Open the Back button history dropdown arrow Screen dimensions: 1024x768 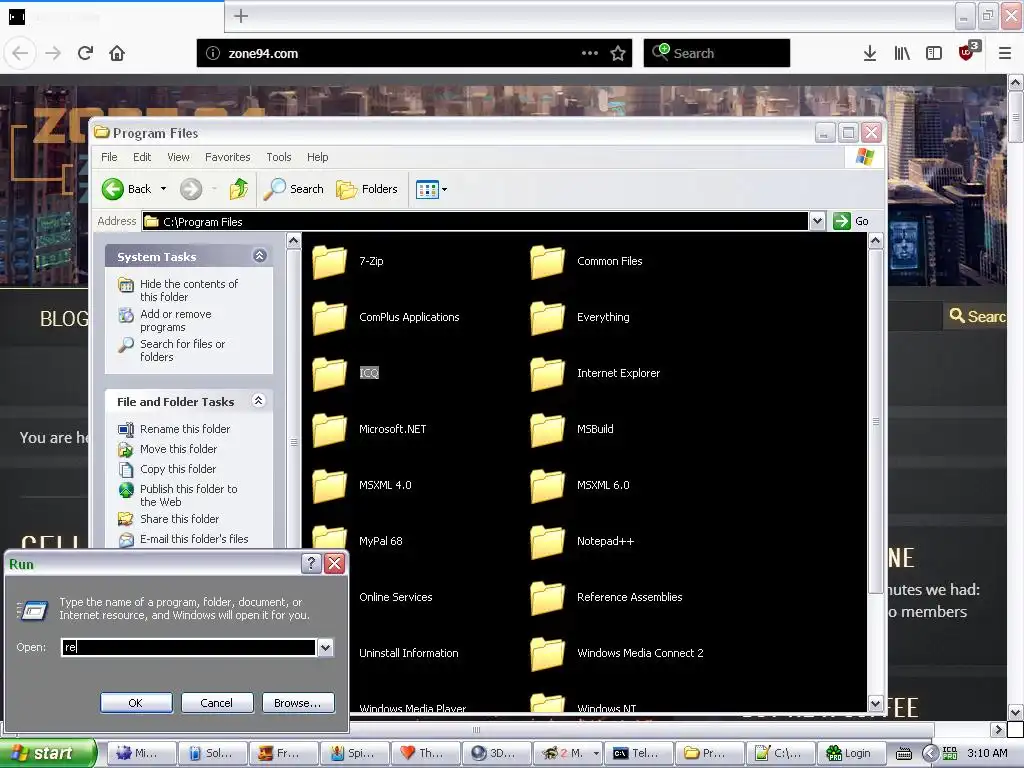pos(163,189)
